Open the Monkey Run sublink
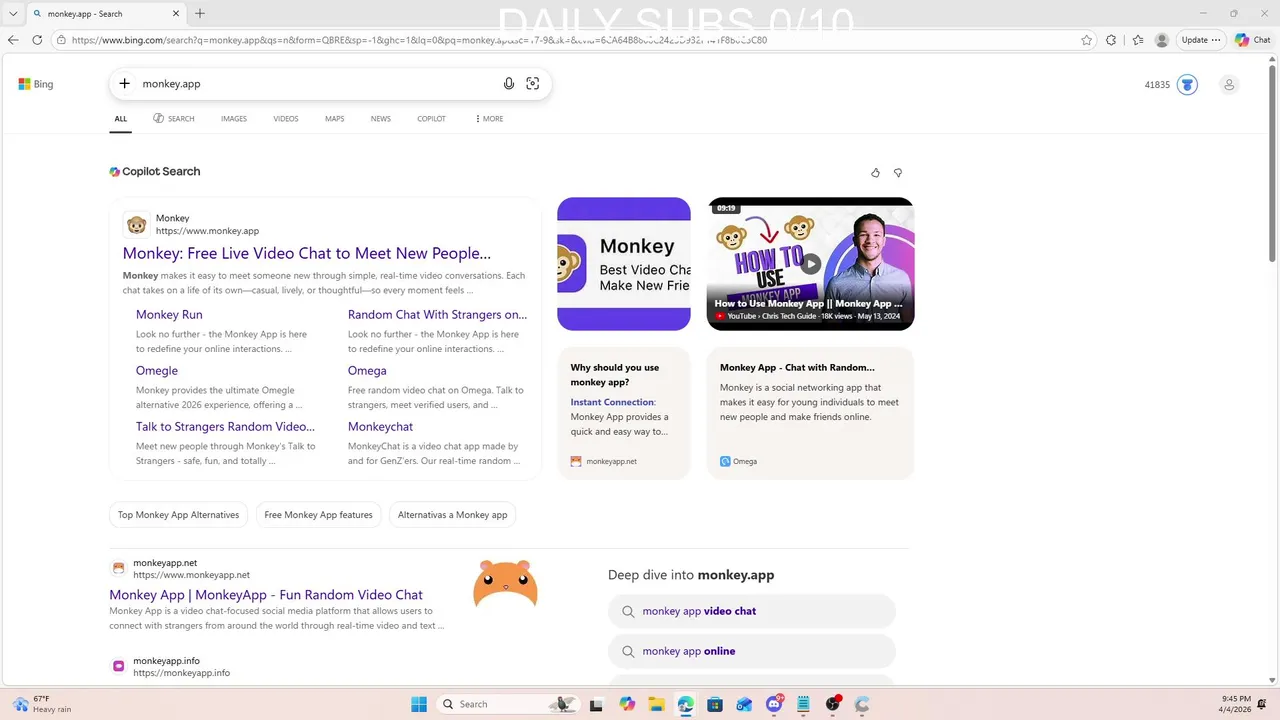The image size is (1280, 720). (169, 314)
